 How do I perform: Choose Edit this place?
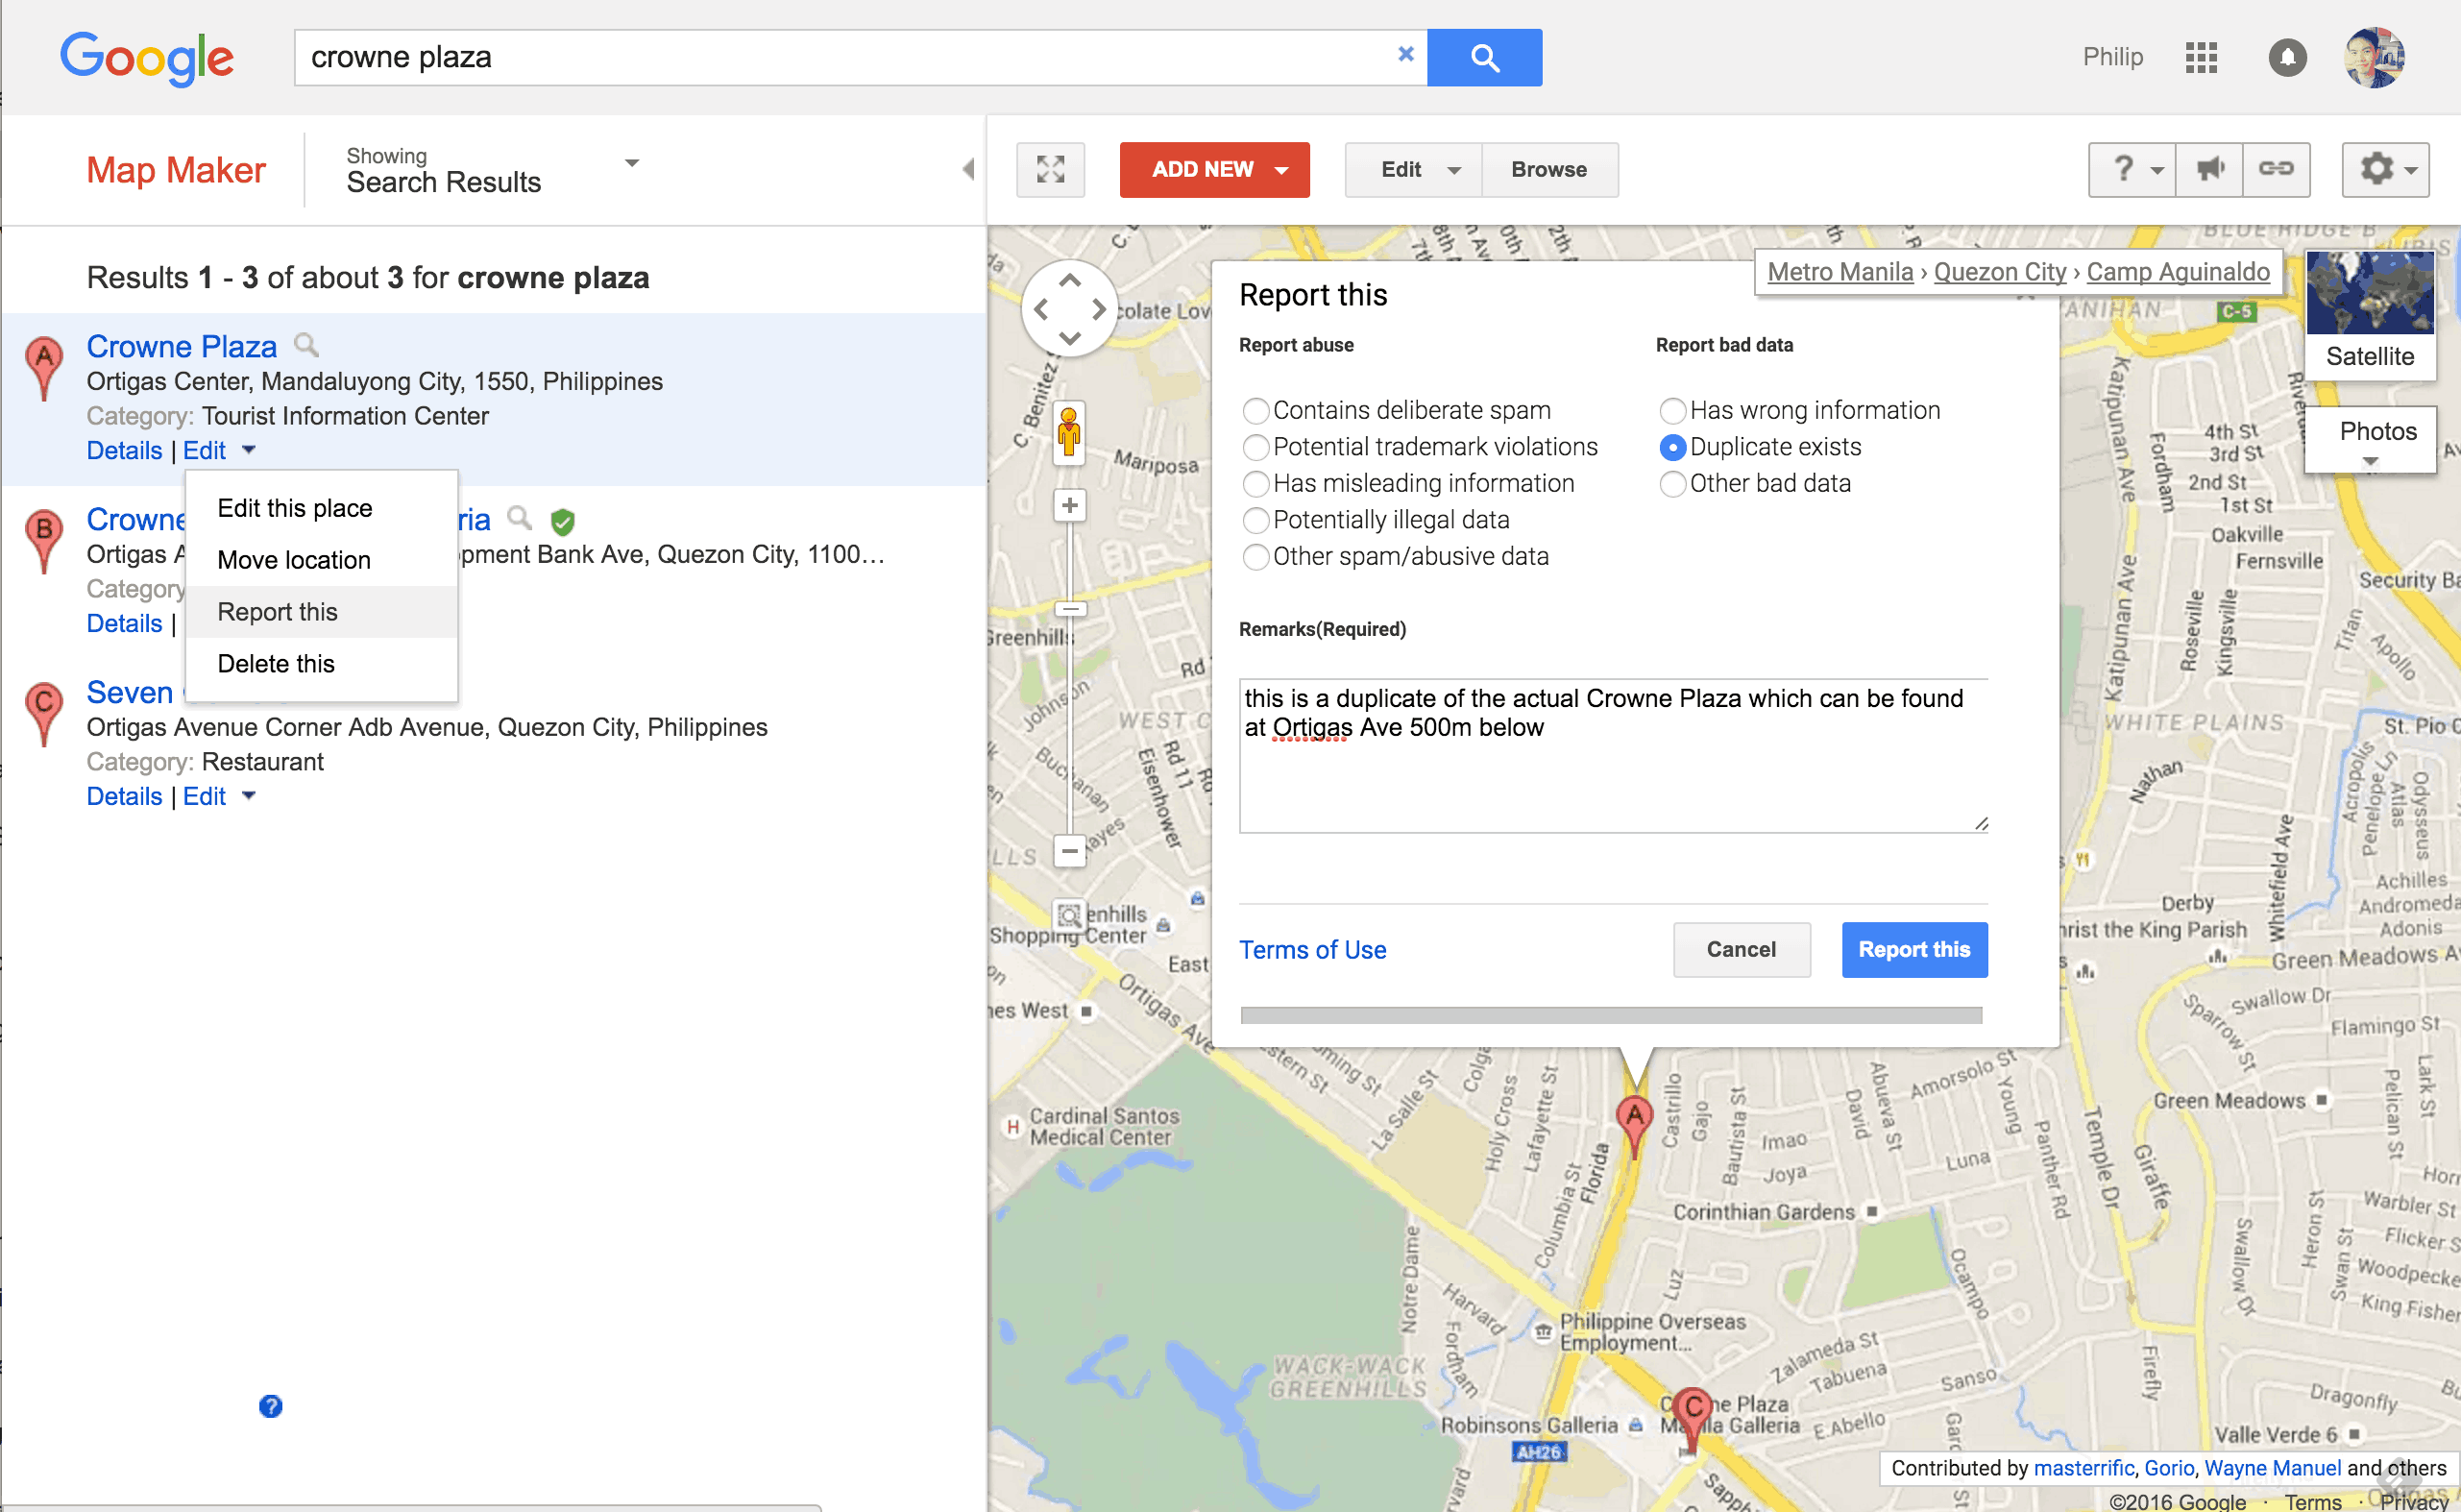(x=322, y=508)
